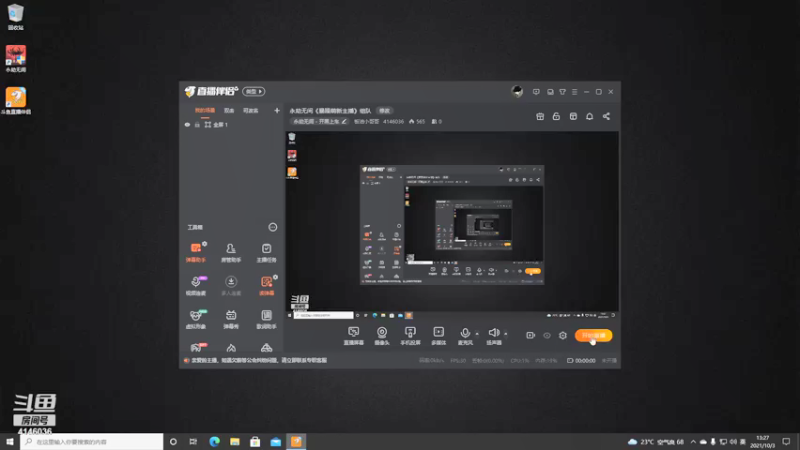Open the taskbar weather widget showing 23°C
The width and height of the screenshot is (800, 450).
pos(656,441)
